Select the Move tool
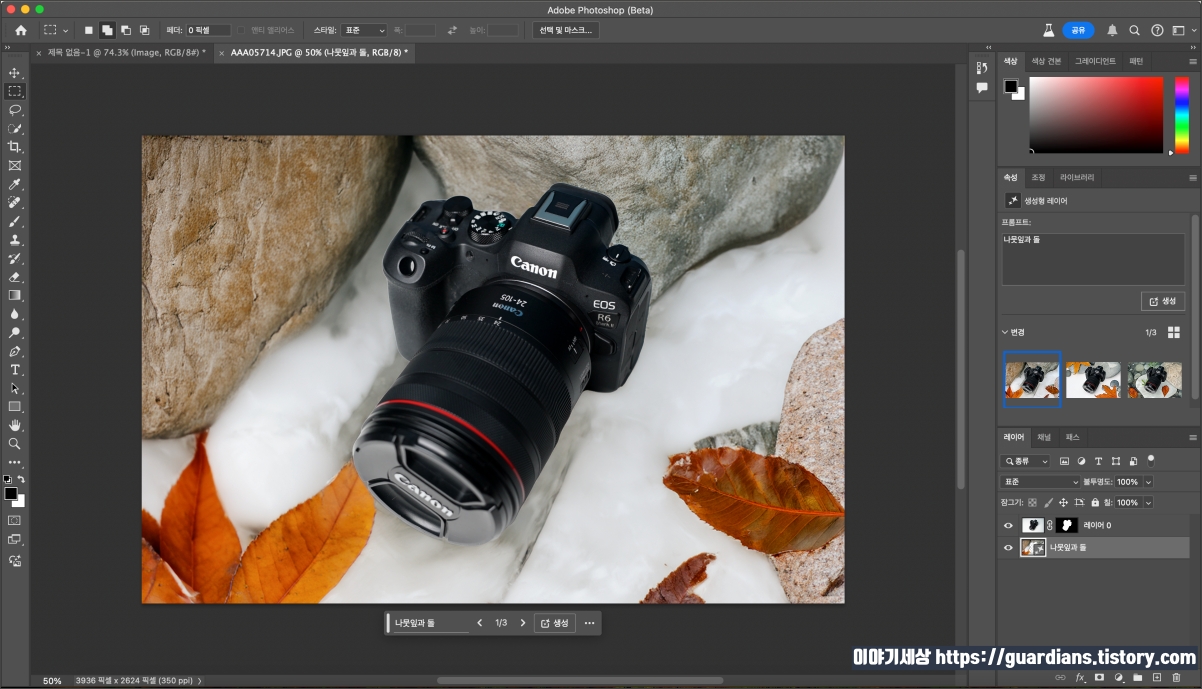This screenshot has width=1202, height=689. [x=14, y=73]
